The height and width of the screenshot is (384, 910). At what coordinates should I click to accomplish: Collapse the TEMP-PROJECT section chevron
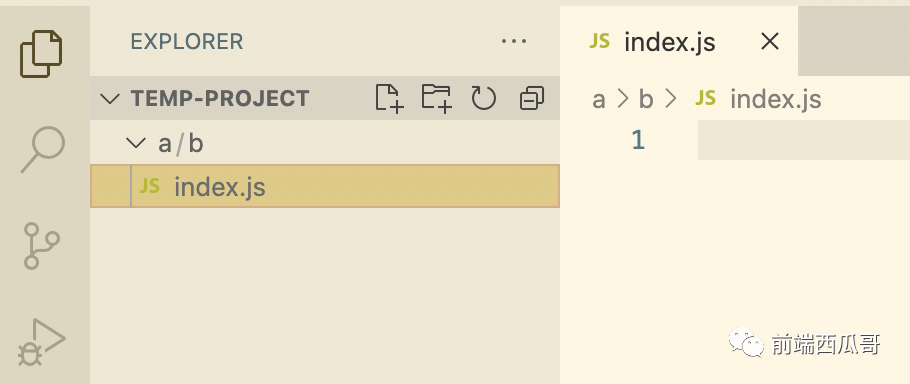[110, 98]
